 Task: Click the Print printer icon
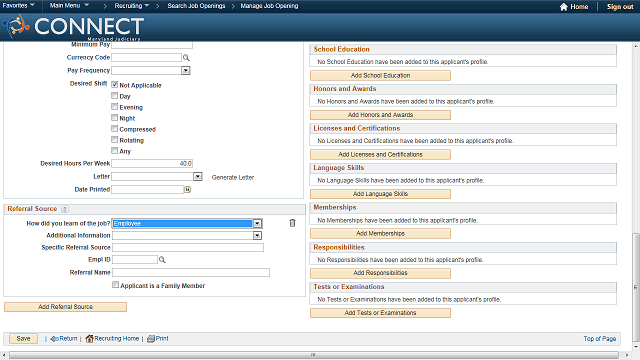click(x=151, y=338)
